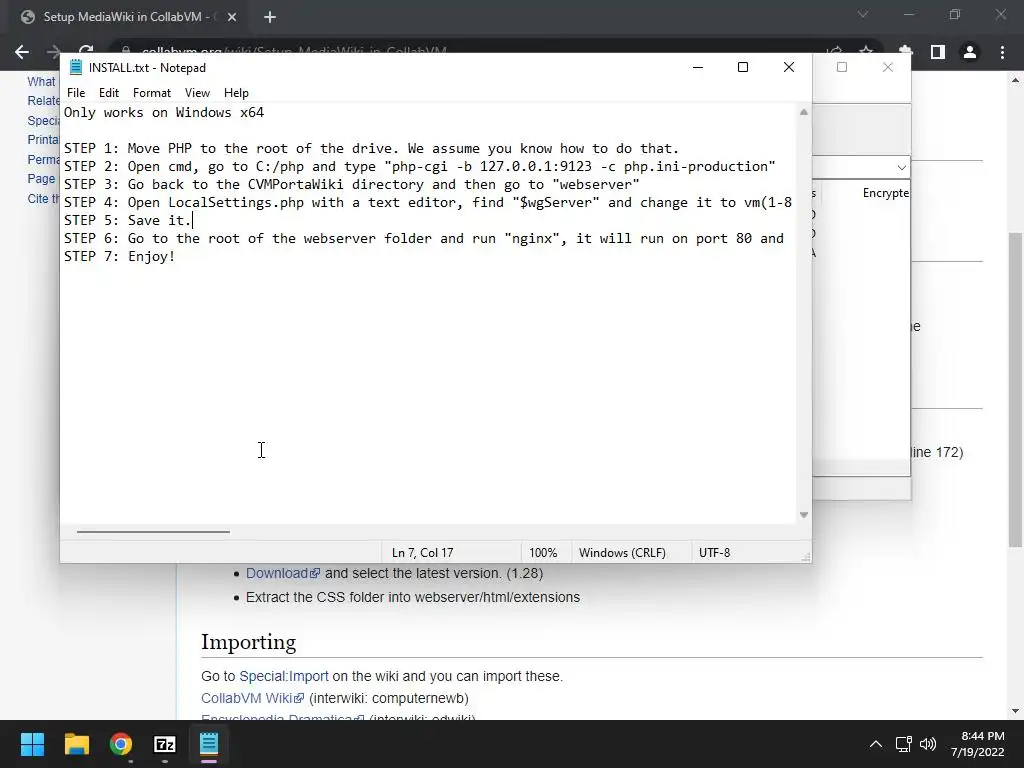Image resolution: width=1024 pixels, height=768 pixels.
Task: Switch to 7-Zip in the taskbar
Action: [x=165, y=744]
